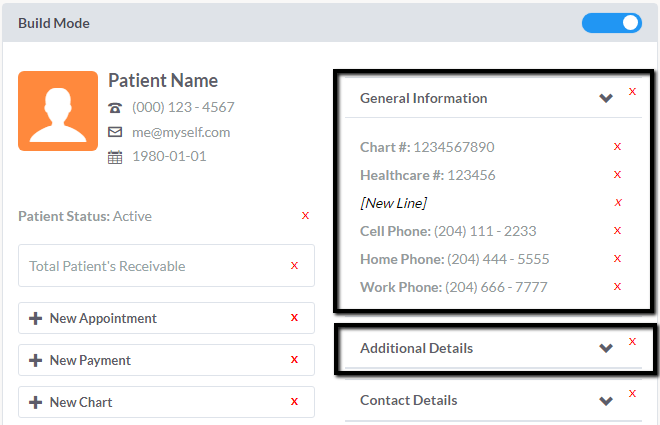Click the telephone icon beside phone number

[x=115, y=108]
